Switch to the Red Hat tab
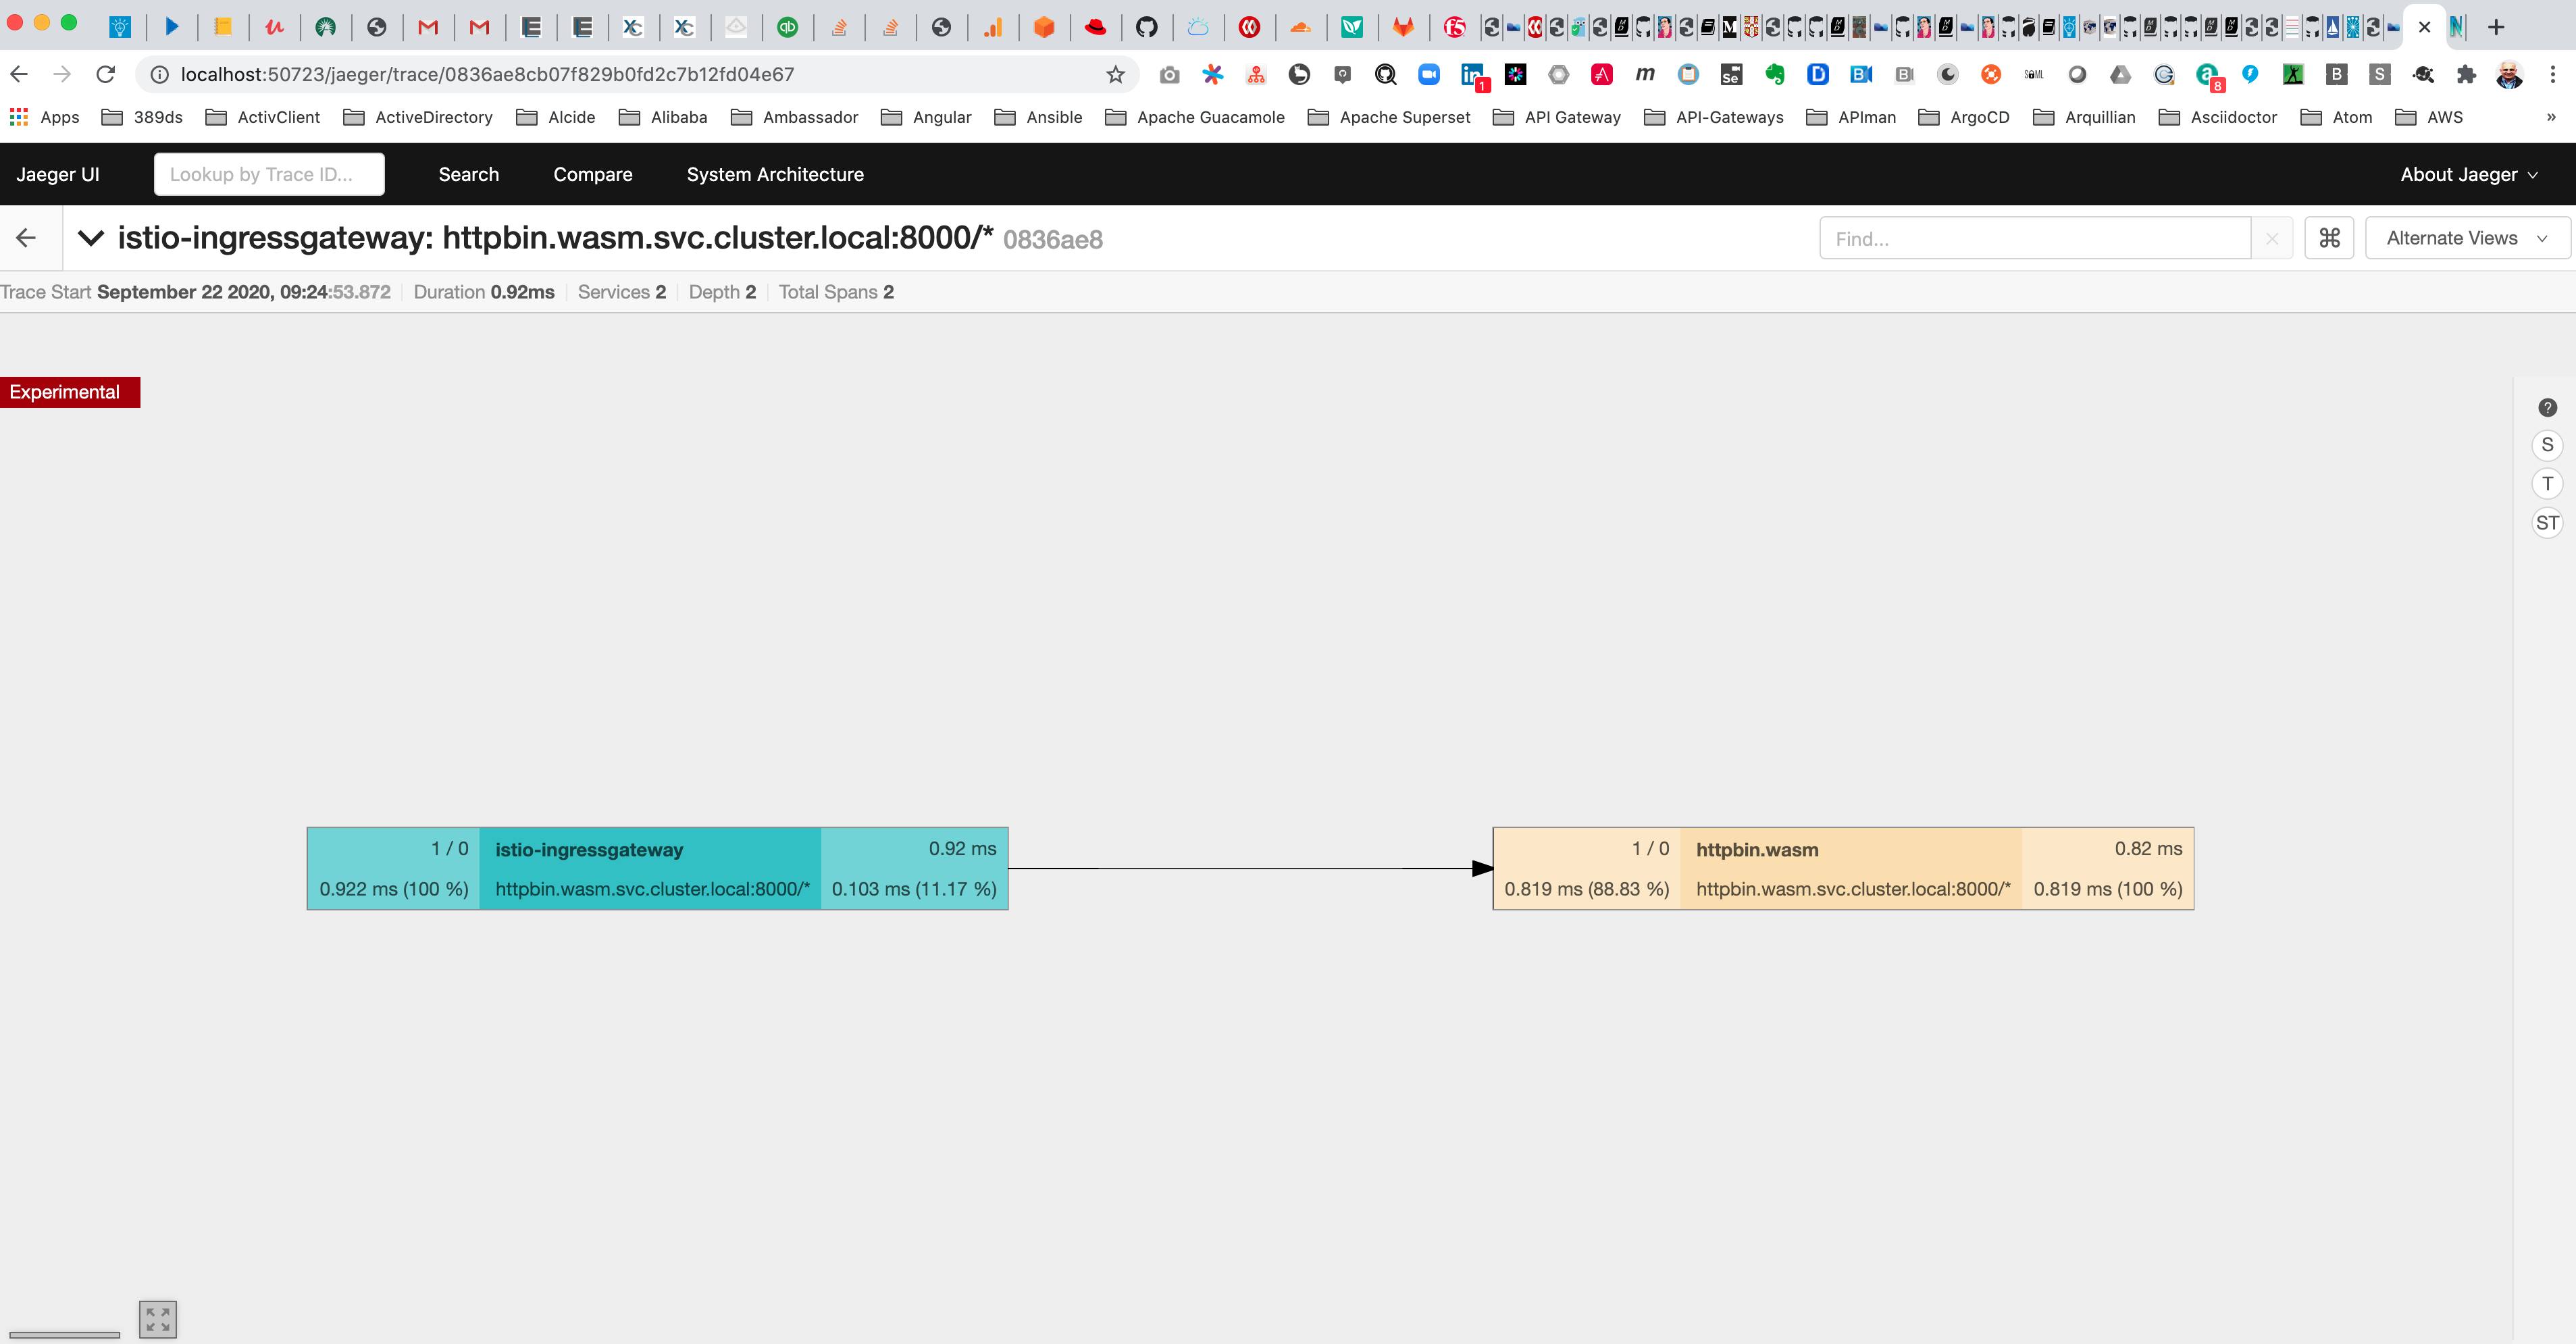2576x1344 pixels. tap(1095, 27)
